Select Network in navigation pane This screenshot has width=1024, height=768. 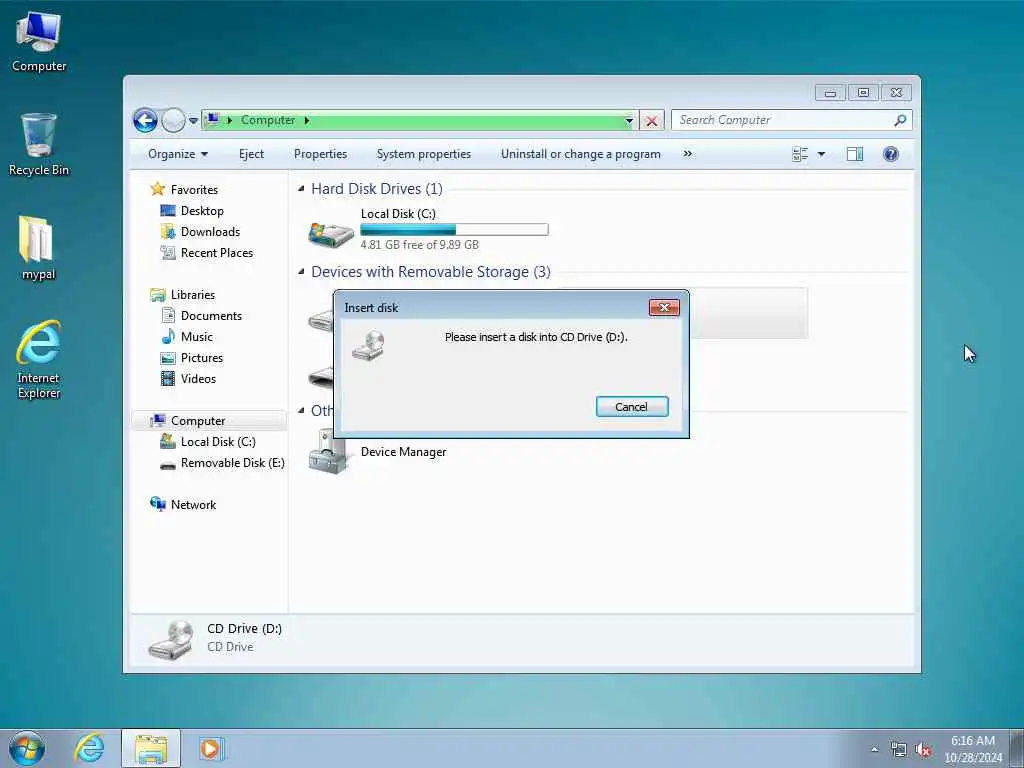point(193,505)
